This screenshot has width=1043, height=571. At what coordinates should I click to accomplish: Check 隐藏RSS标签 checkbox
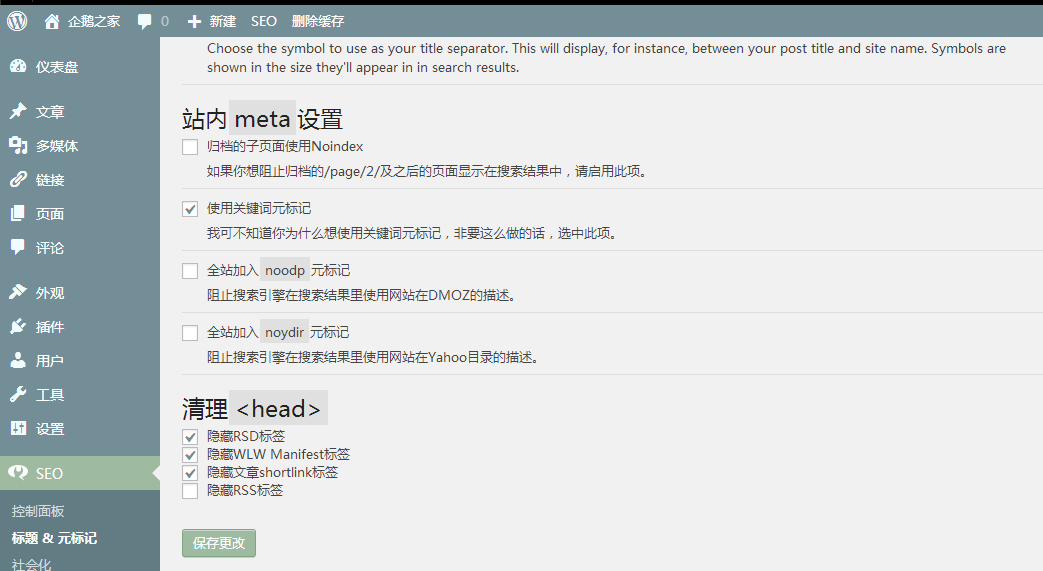click(x=190, y=490)
